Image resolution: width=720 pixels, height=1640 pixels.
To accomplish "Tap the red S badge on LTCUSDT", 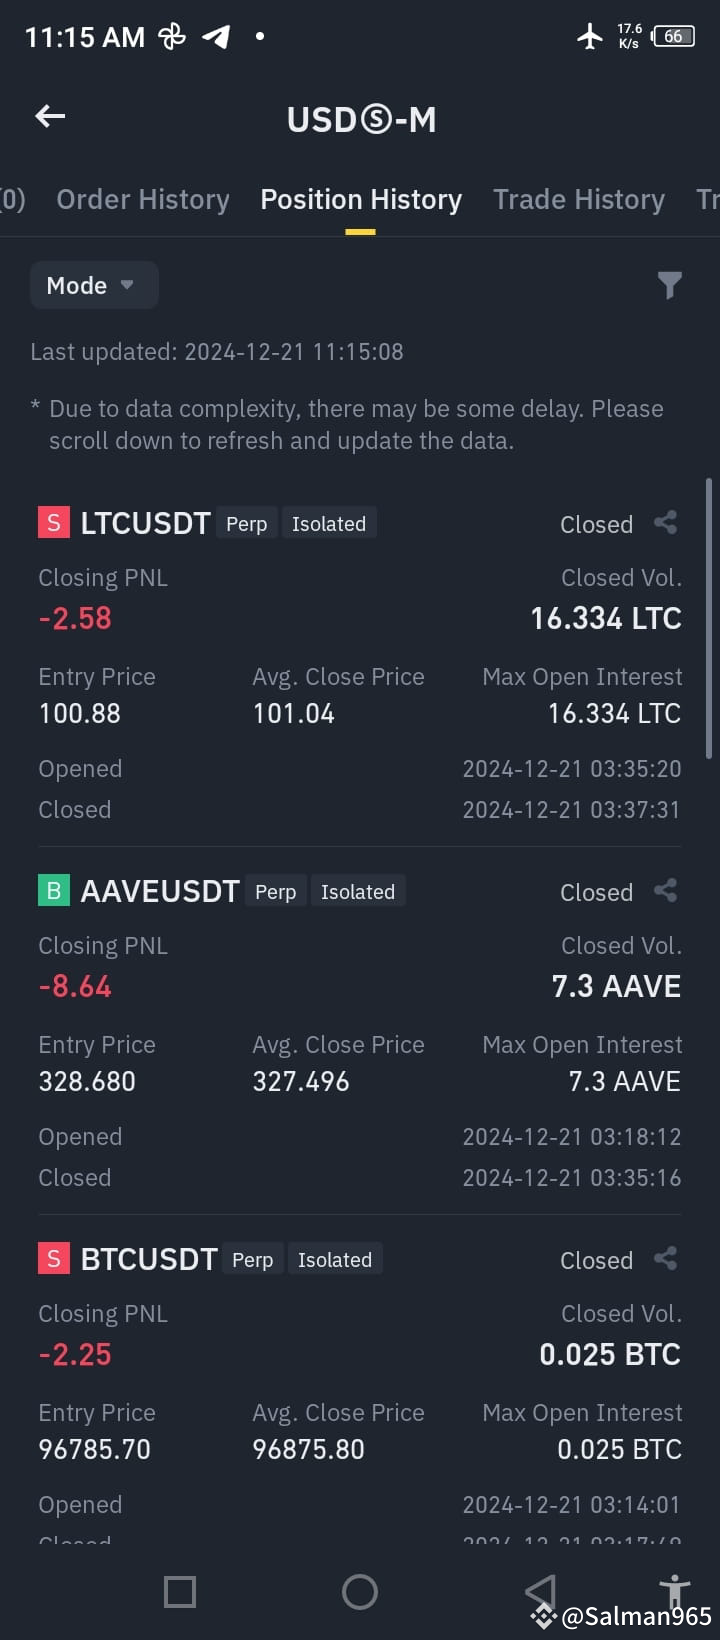I will tap(54, 523).
